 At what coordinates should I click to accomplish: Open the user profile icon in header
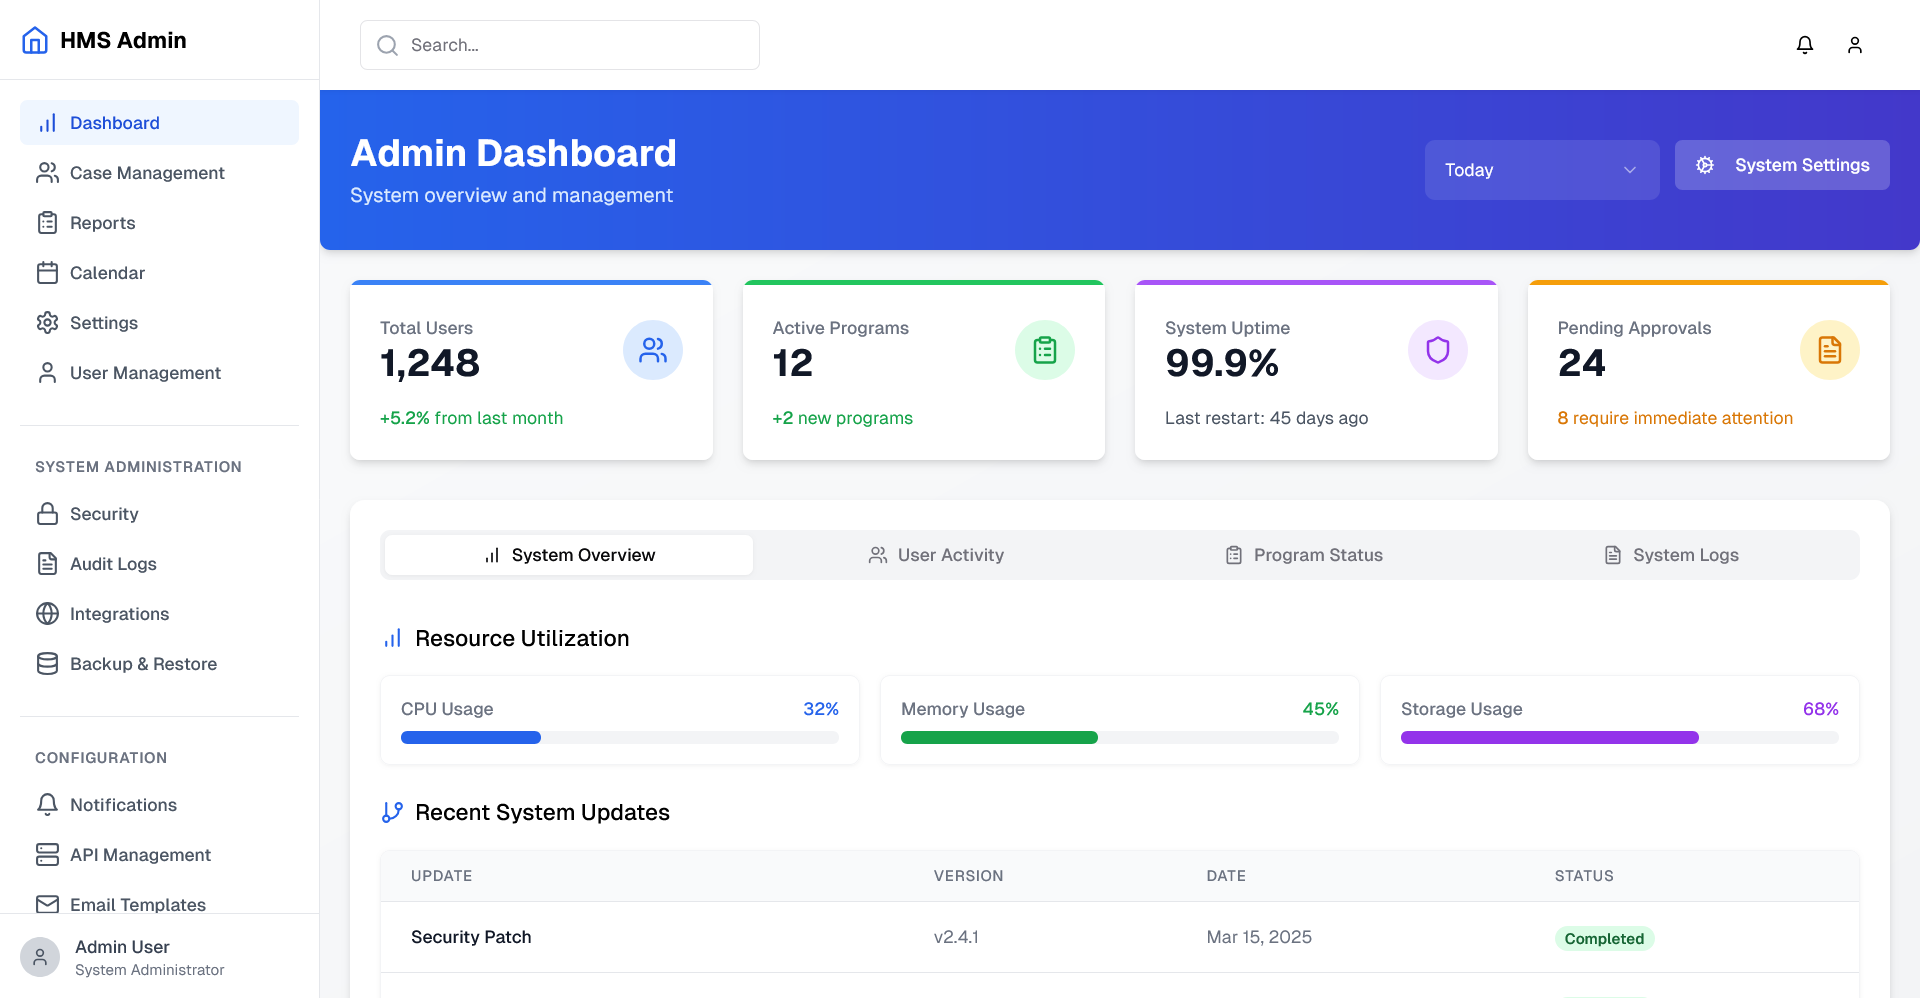tap(1854, 45)
